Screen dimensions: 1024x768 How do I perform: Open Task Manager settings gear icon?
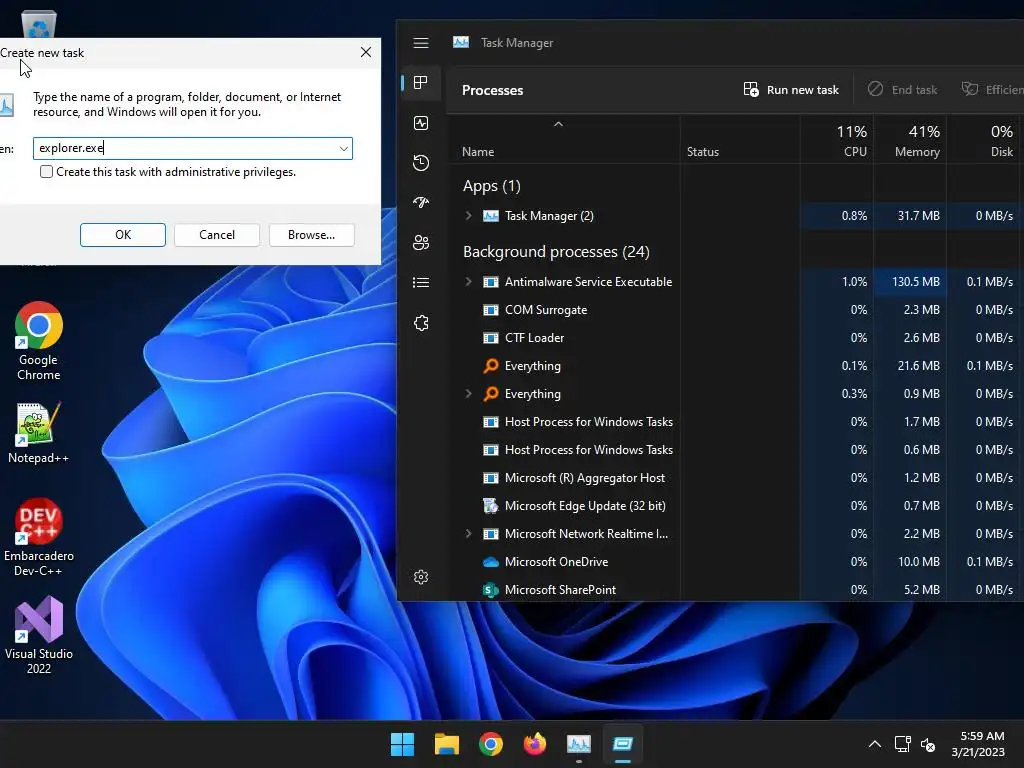tap(421, 577)
